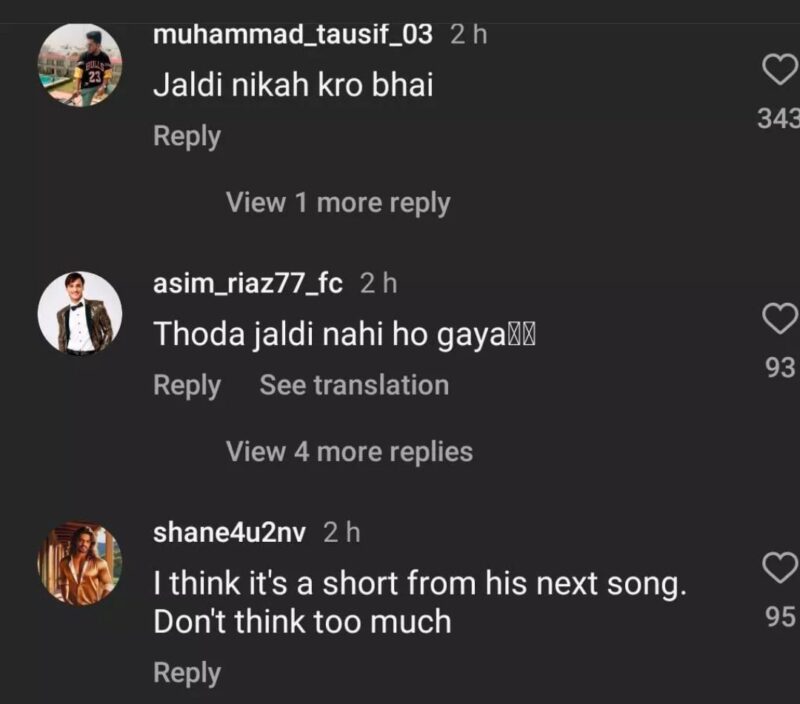Expand View 1 more reply

(338, 203)
